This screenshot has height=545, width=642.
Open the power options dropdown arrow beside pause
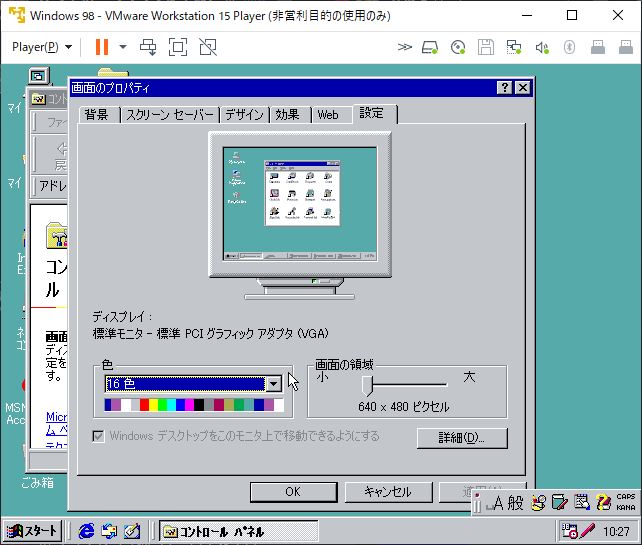pyautogui.click(x=123, y=47)
